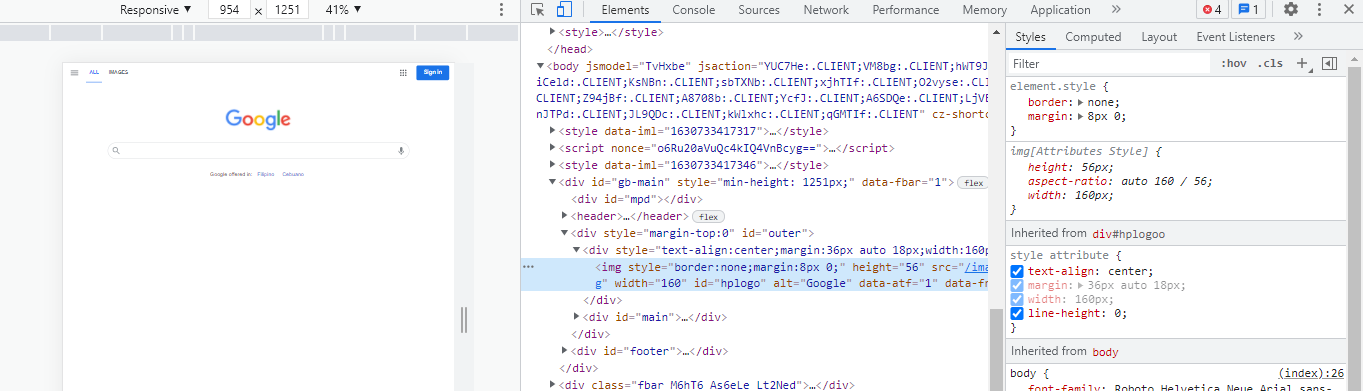Open DevTools settings gear

pyautogui.click(x=1291, y=10)
